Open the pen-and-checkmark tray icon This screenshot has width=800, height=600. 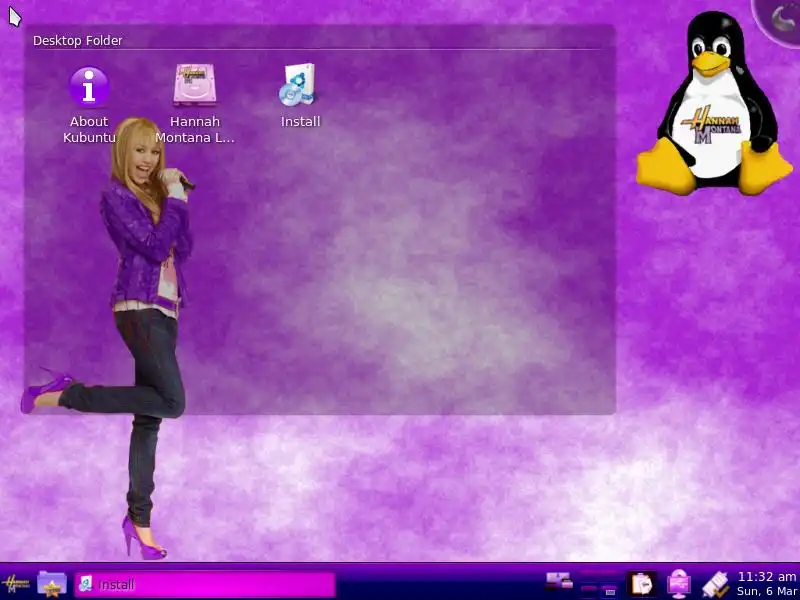(x=716, y=584)
